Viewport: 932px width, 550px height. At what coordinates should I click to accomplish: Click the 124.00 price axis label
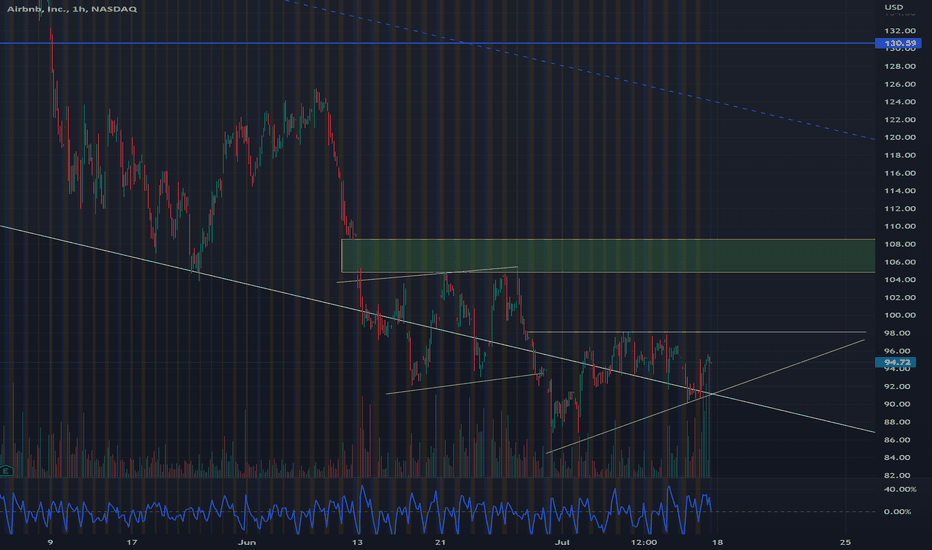coord(899,102)
